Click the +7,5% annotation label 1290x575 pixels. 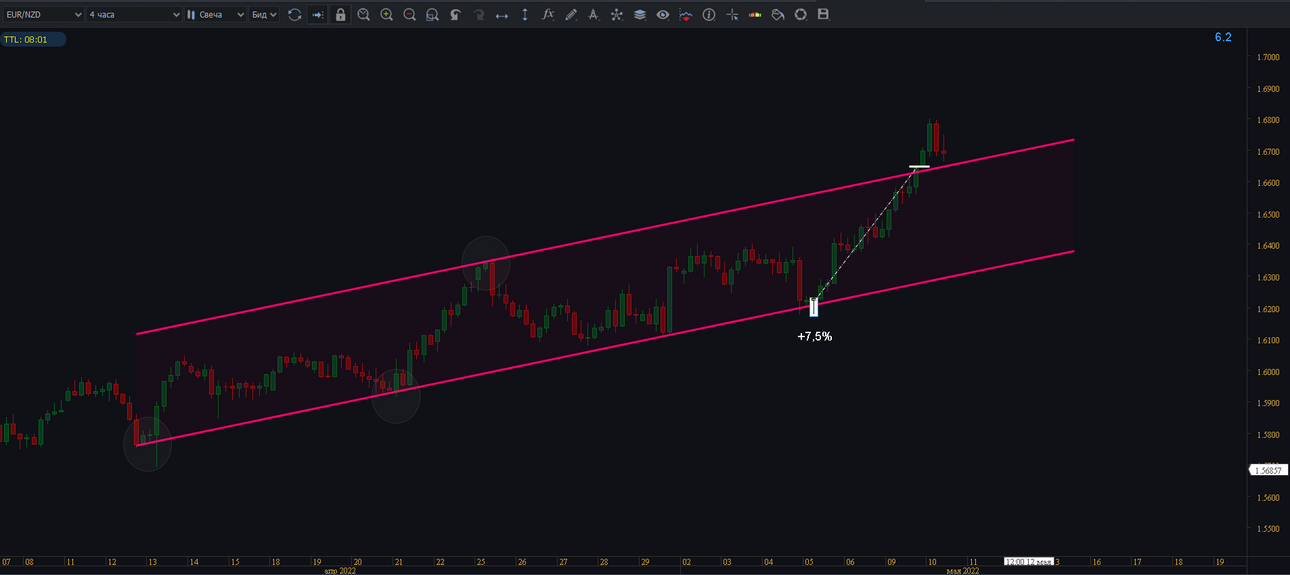814,337
